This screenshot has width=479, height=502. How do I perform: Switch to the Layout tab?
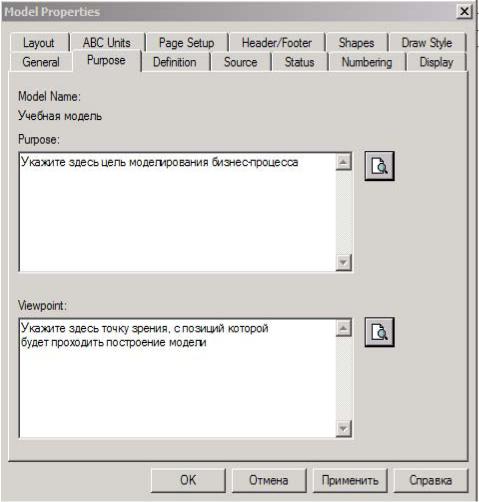(x=39, y=43)
